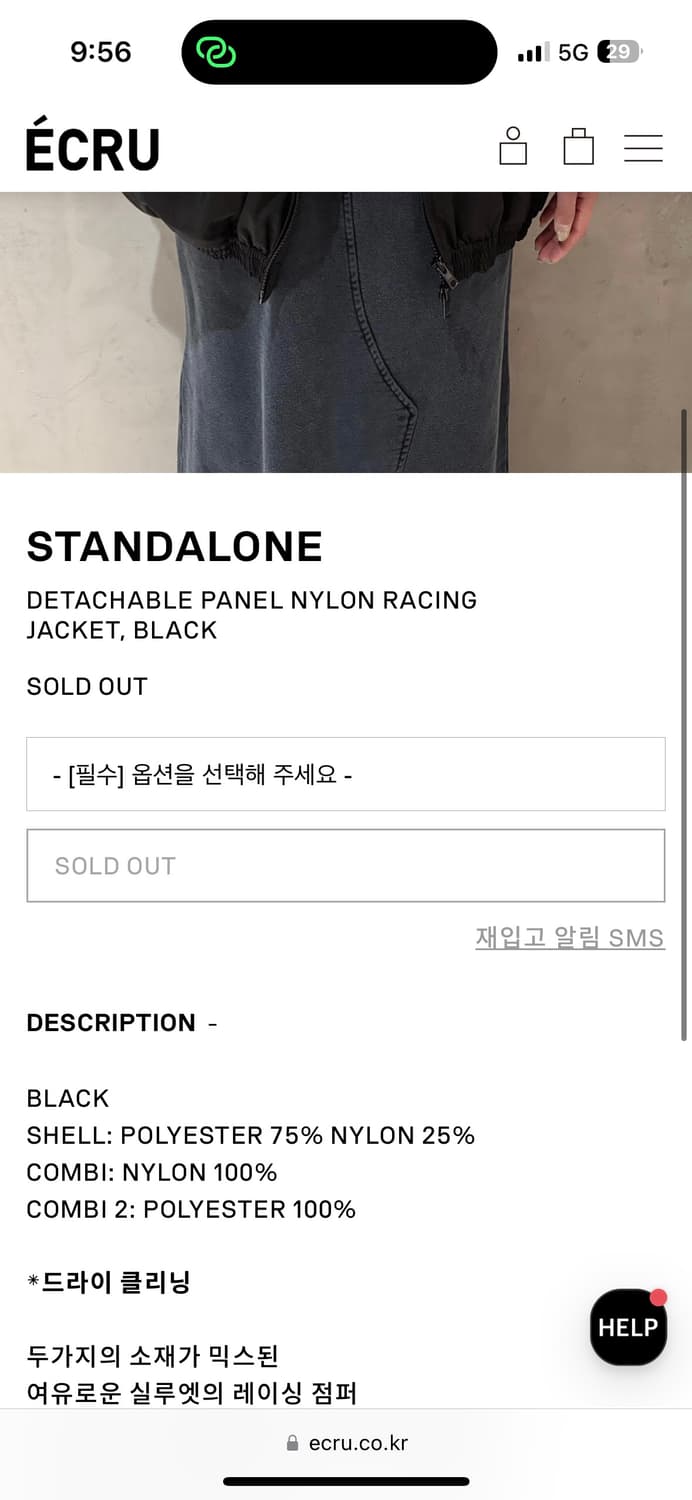The width and height of the screenshot is (692, 1500).
Task: Tap the STANDALONE brand name
Action: tap(174, 547)
